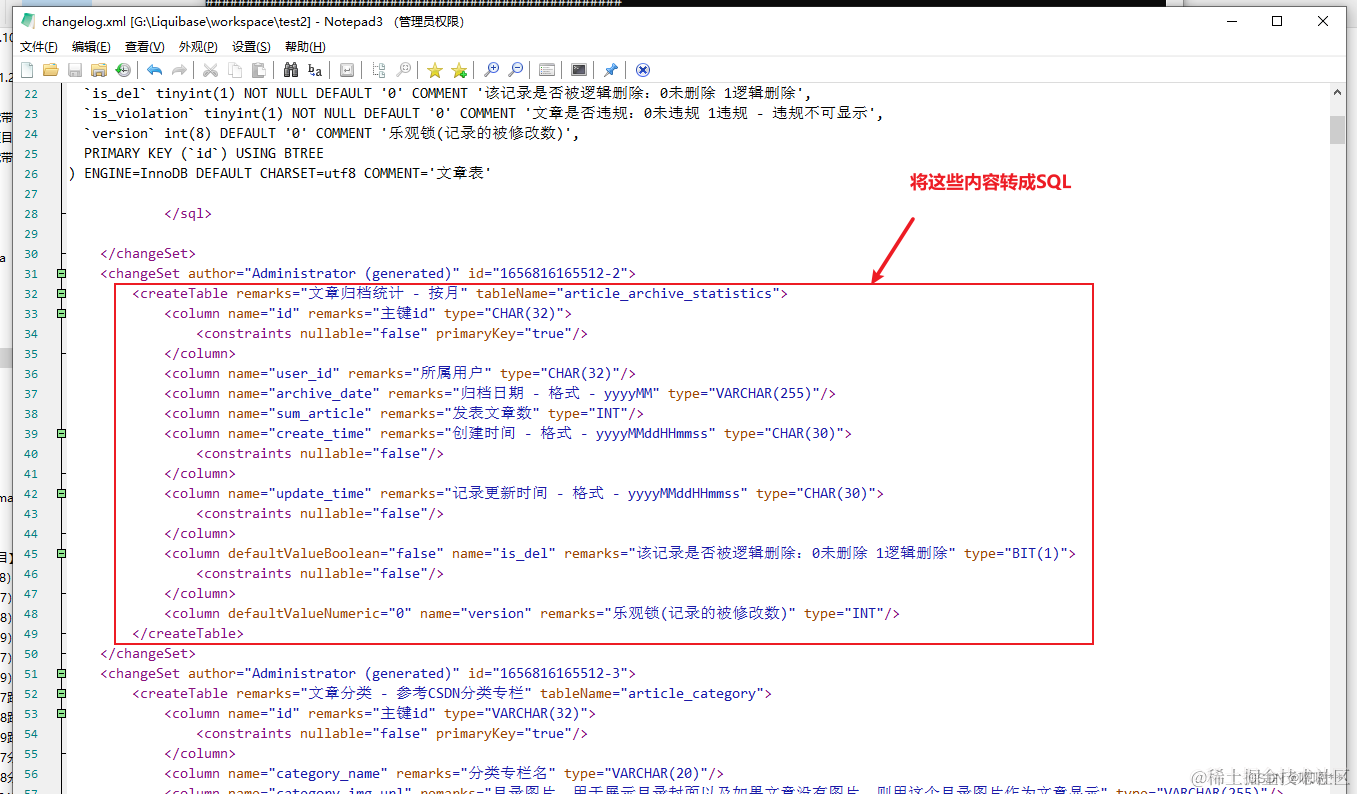Image resolution: width=1357 pixels, height=794 pixels.
Task: Add to favorites star-plus icon
Action: click(459, 70)
